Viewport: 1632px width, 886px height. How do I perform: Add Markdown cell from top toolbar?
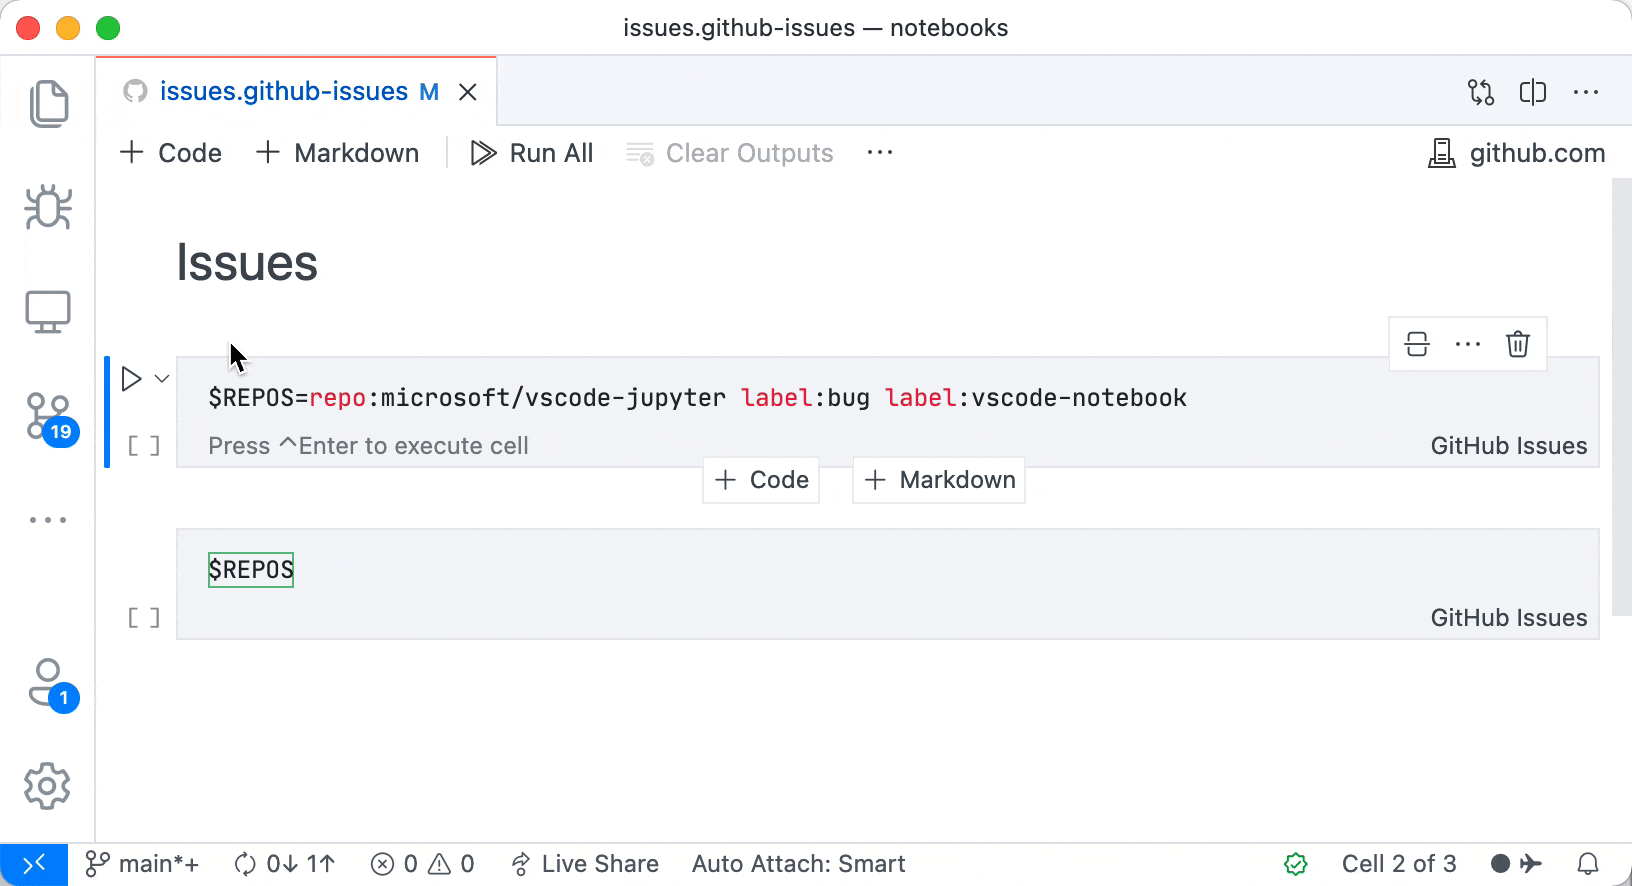tap(338, 153)
